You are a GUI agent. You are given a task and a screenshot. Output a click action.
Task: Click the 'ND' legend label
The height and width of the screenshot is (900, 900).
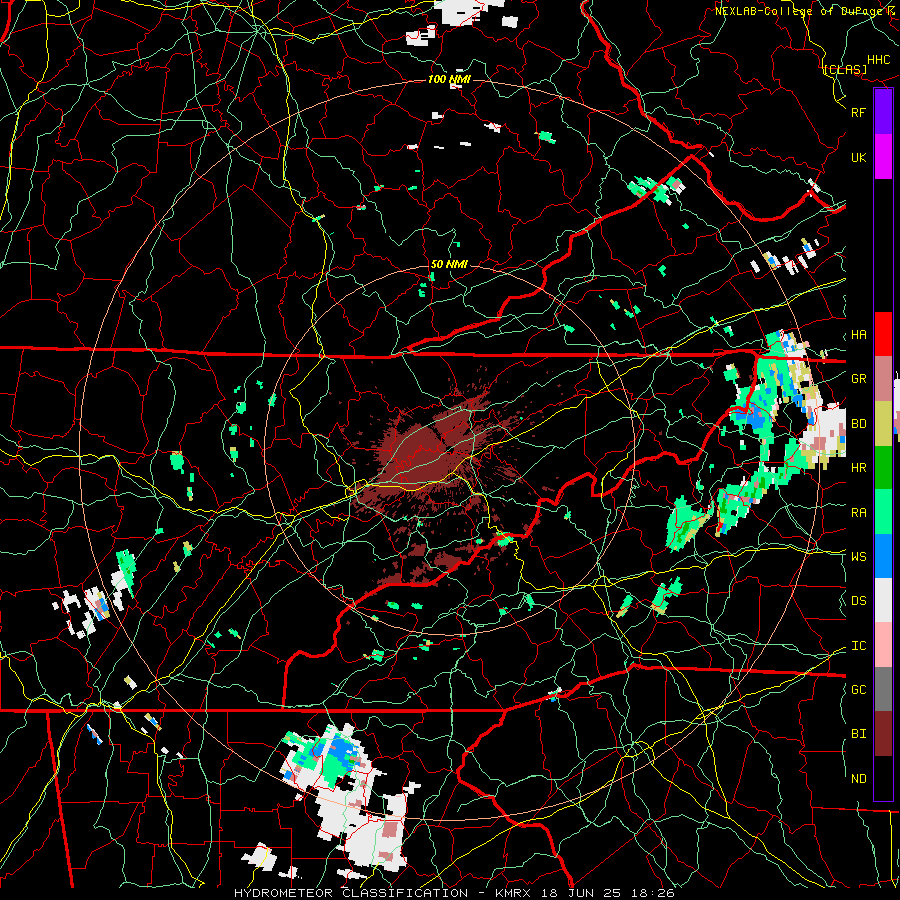click(x=859, y=779)
